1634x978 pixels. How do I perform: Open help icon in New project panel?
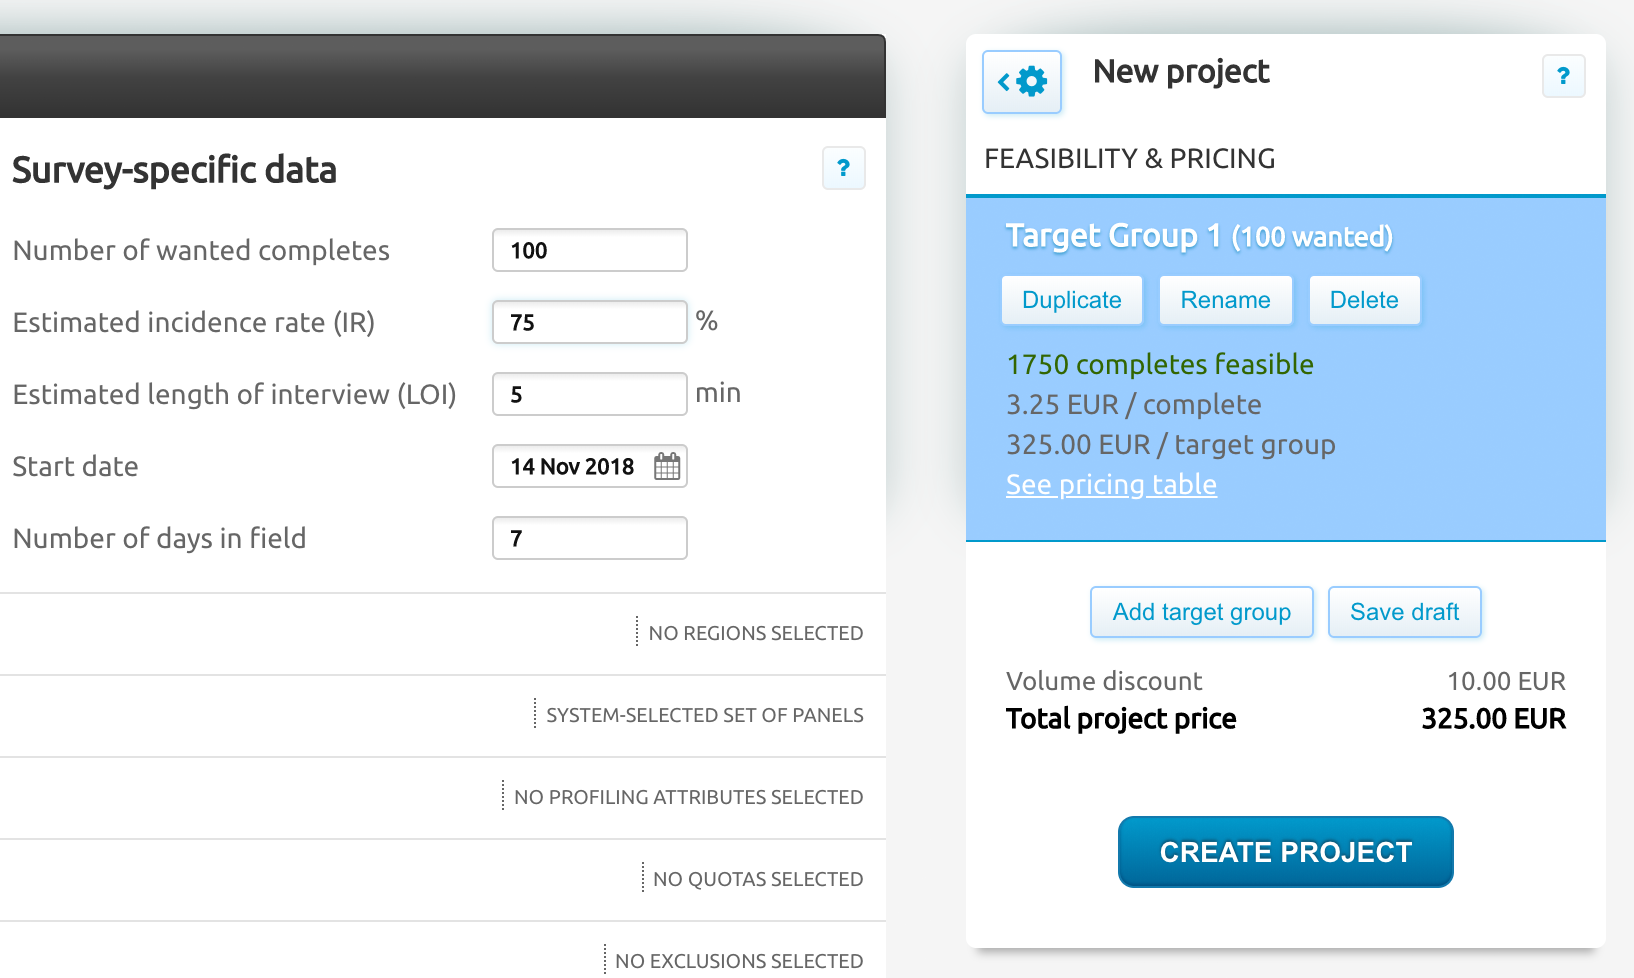(x=1563, y=76)
